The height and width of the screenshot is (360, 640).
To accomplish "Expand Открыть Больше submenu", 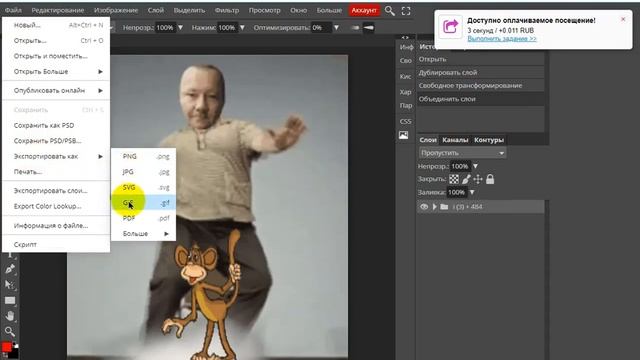I will point(56,71).
